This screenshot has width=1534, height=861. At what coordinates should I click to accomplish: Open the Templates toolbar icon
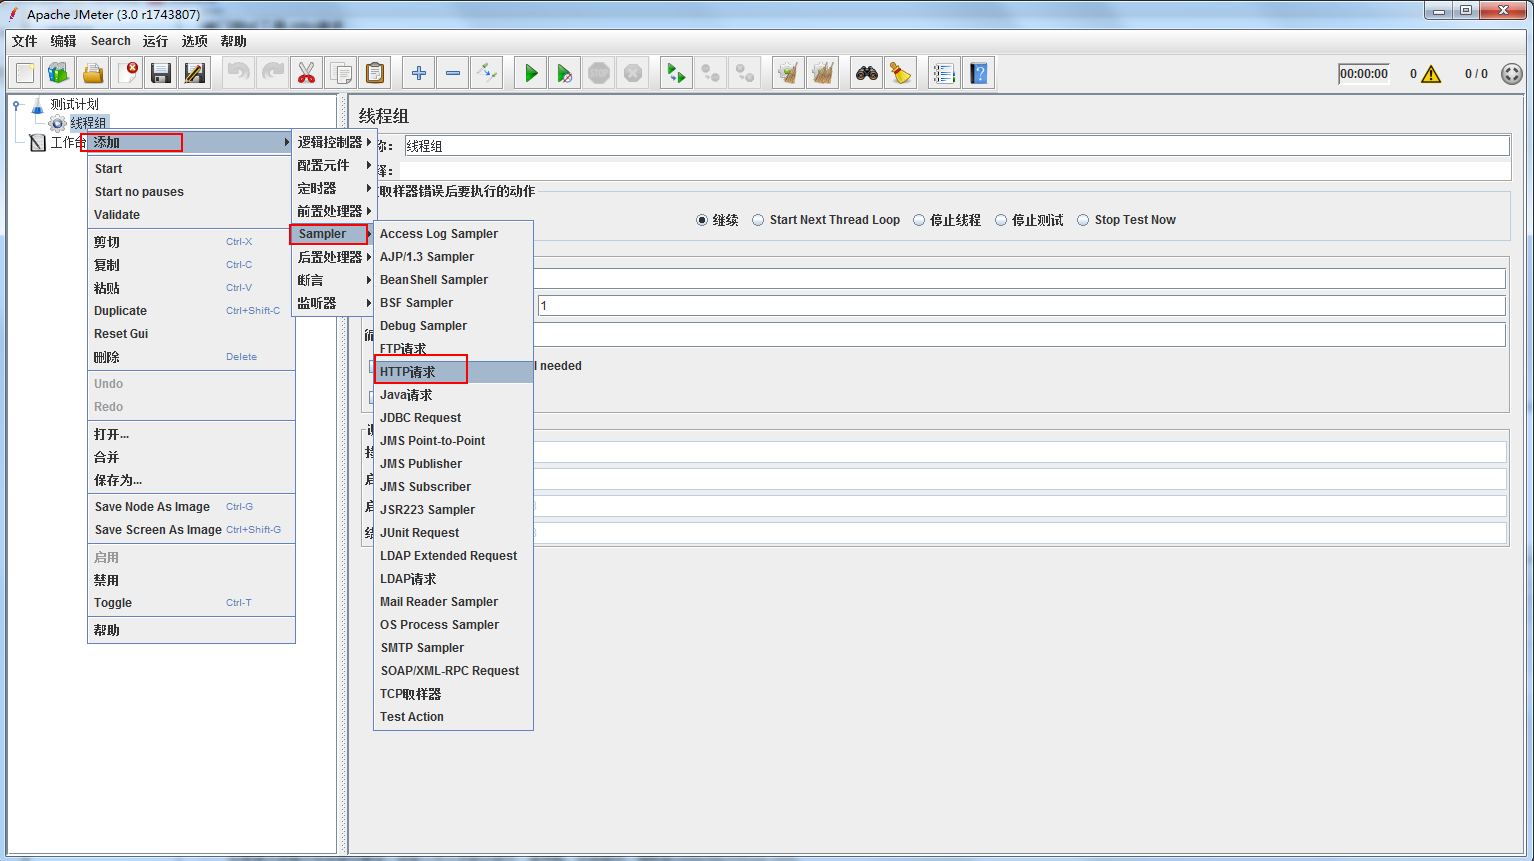tap(59, 73)
